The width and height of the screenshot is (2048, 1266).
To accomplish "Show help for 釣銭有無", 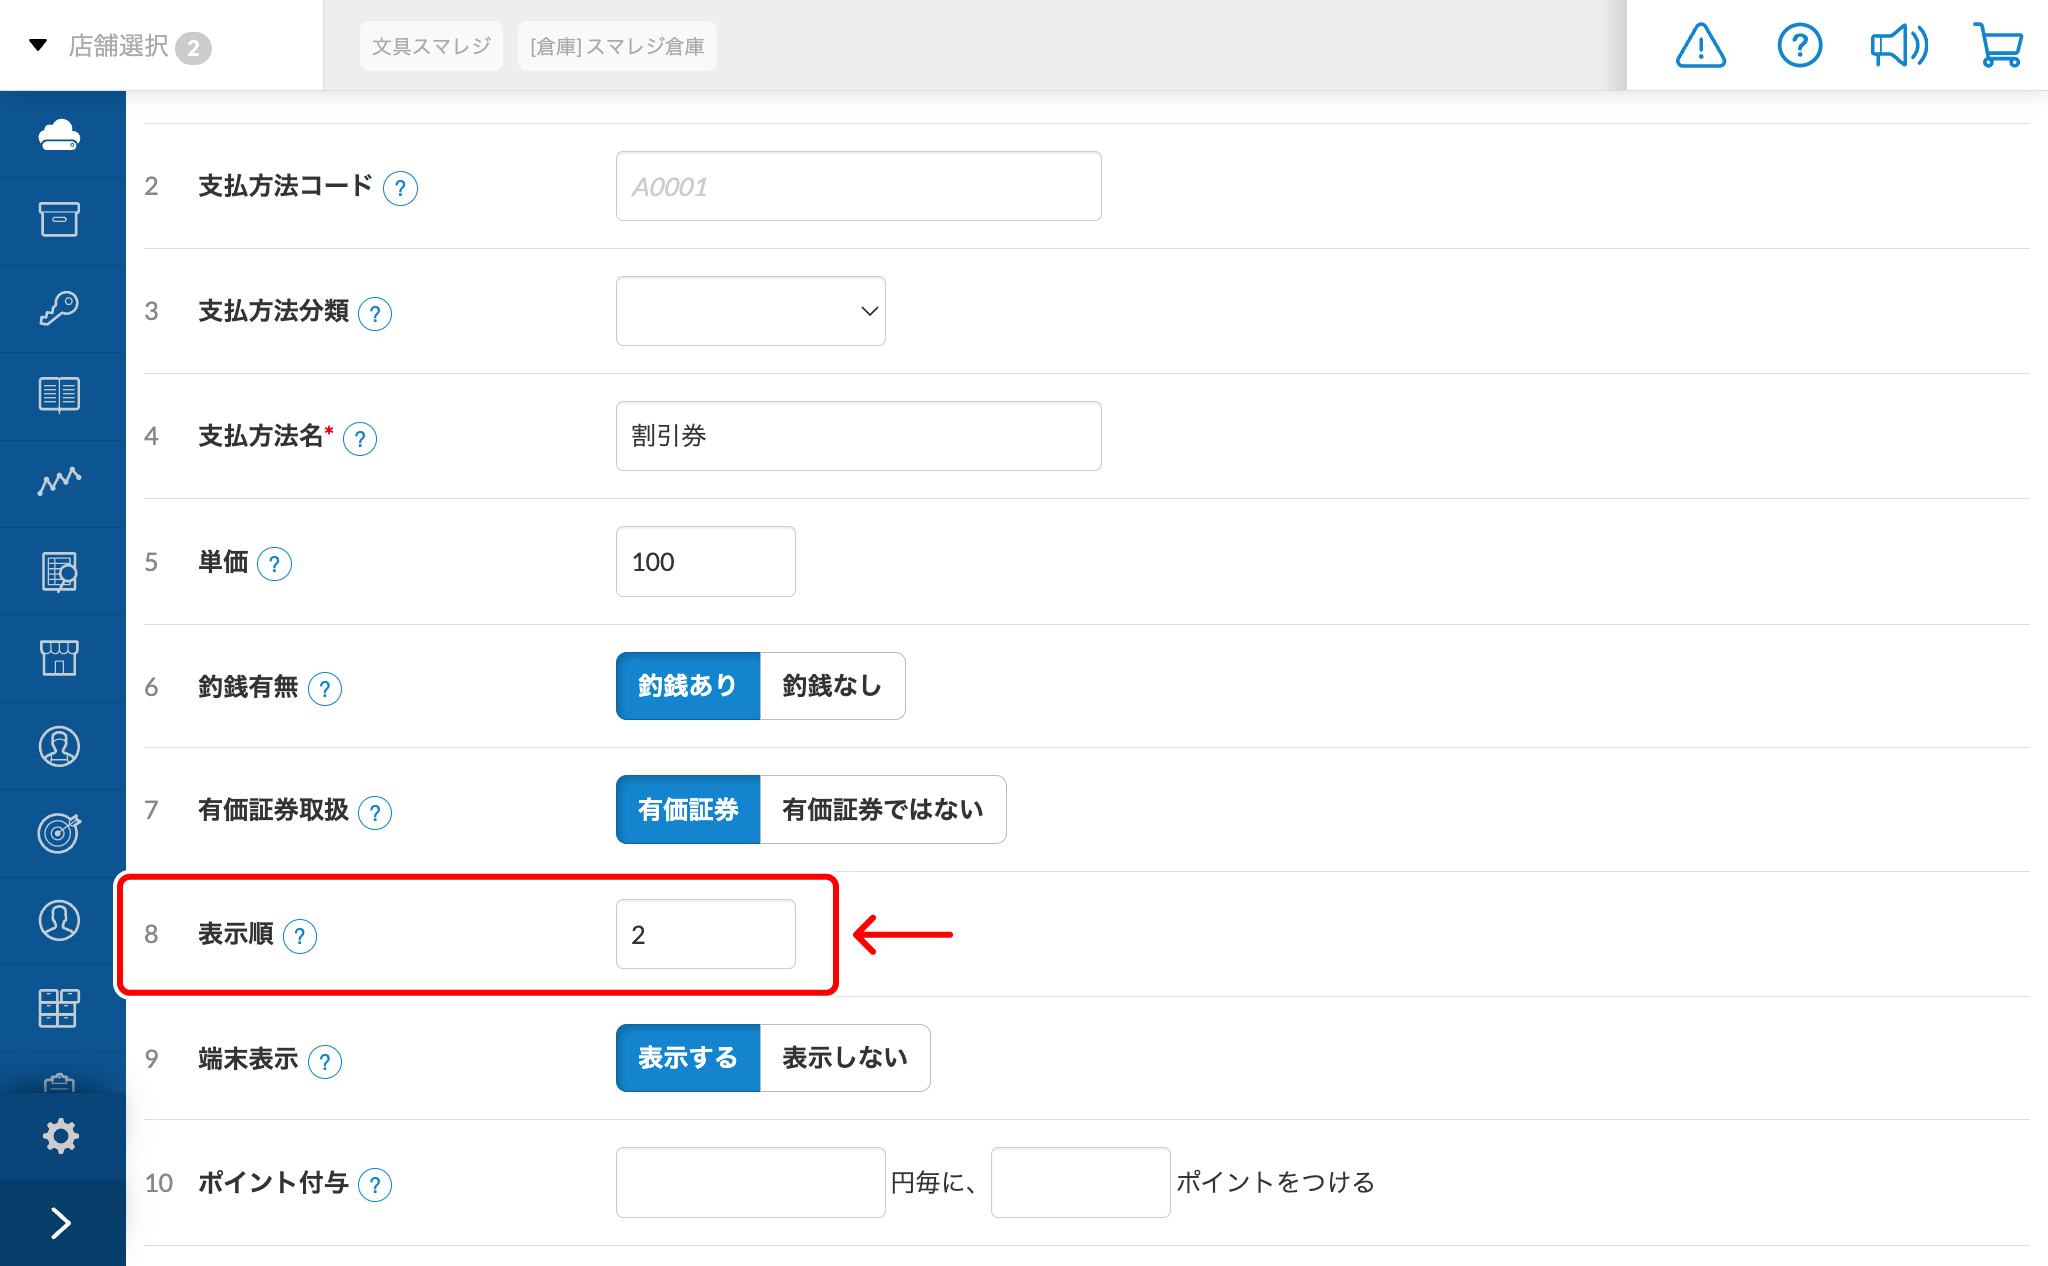I will [x=325, y=689].
